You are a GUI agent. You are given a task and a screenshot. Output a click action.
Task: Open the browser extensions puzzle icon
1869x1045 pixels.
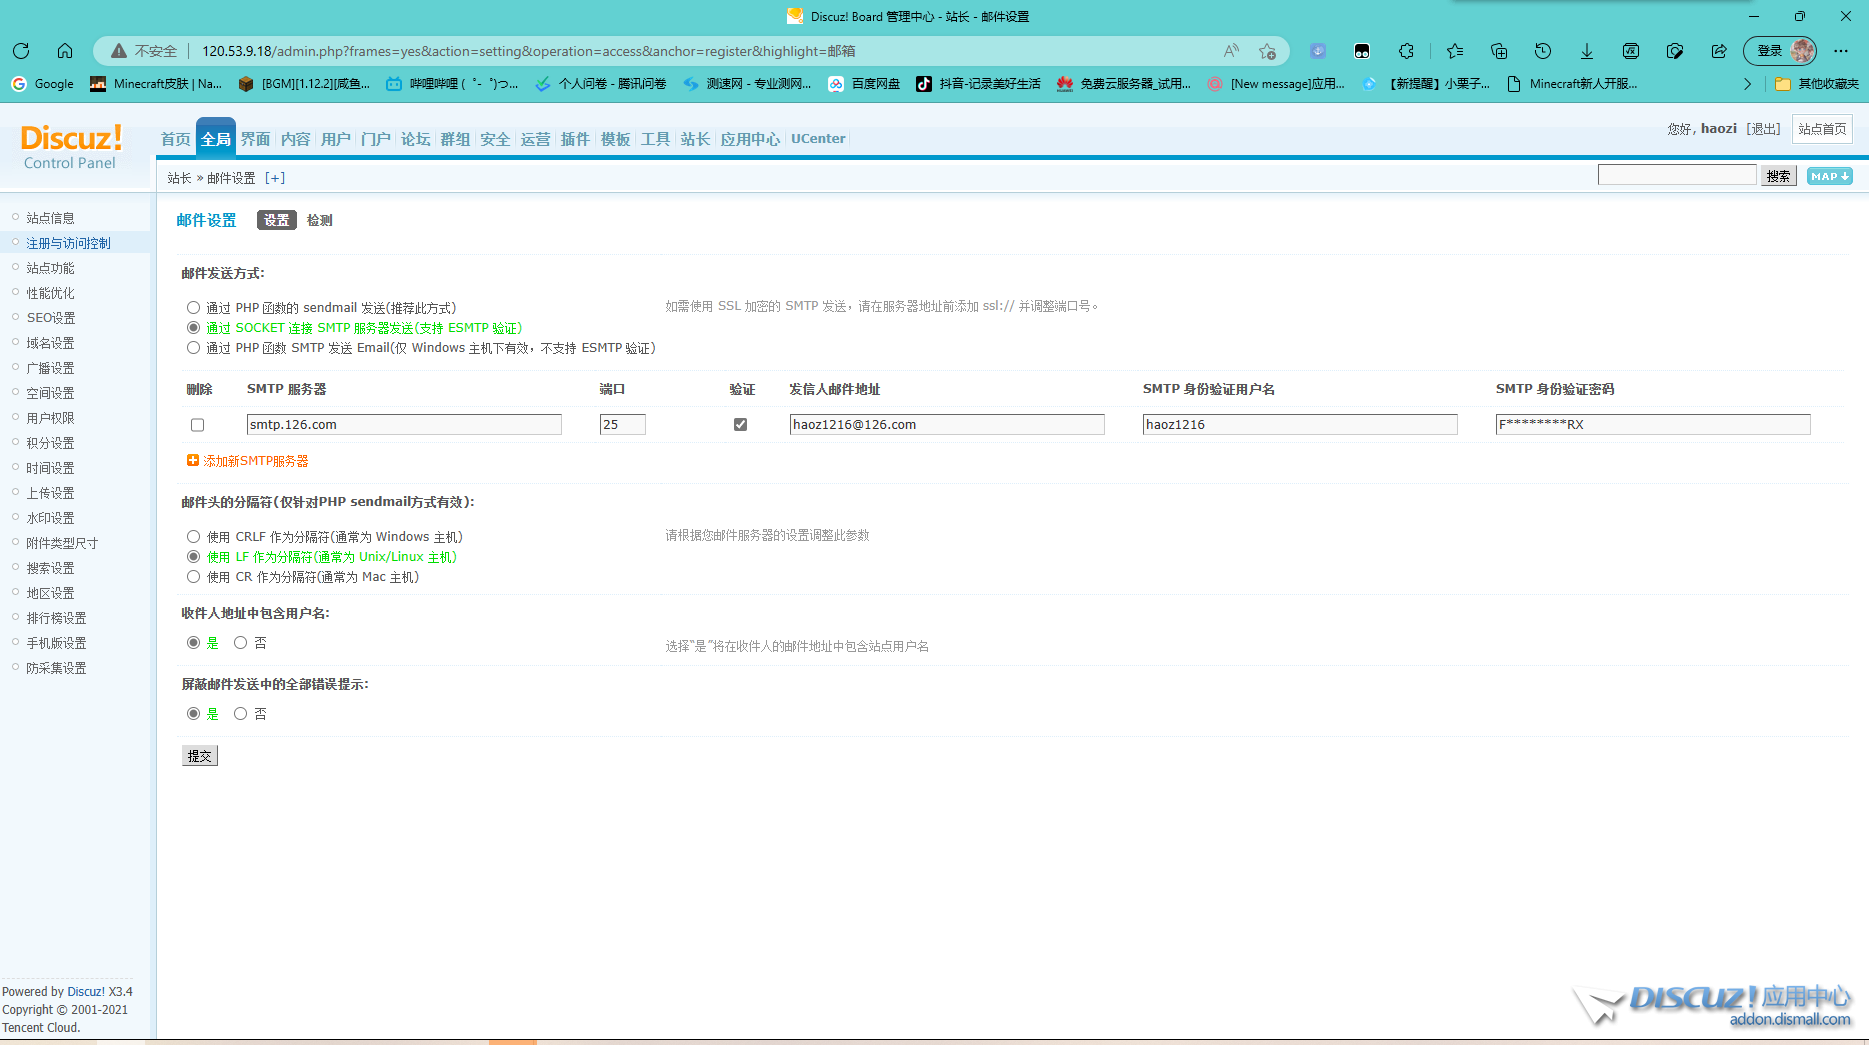pyautogui.click(x=1407, y=51)
